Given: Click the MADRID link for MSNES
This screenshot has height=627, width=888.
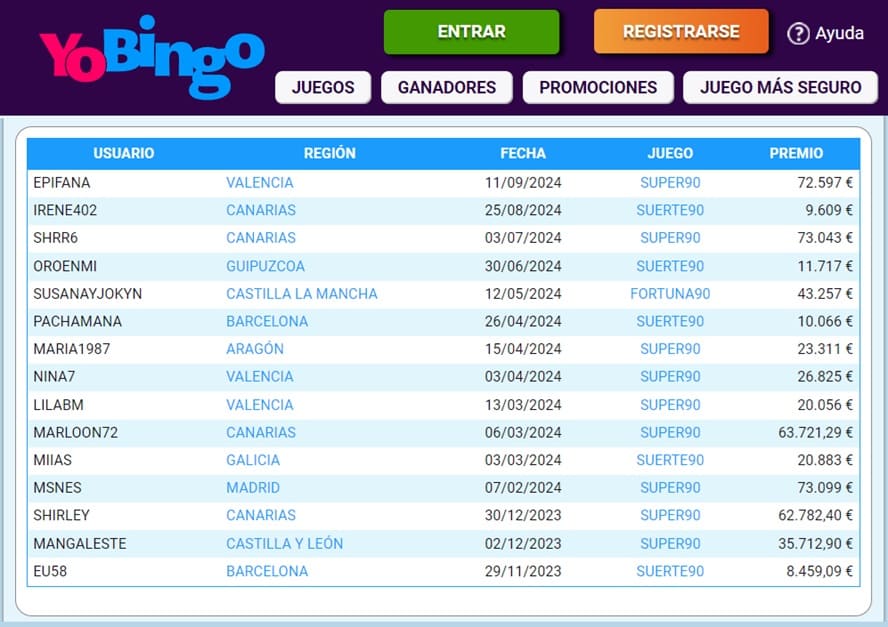Looking at the screenshot, I should (x=252, y=487).
